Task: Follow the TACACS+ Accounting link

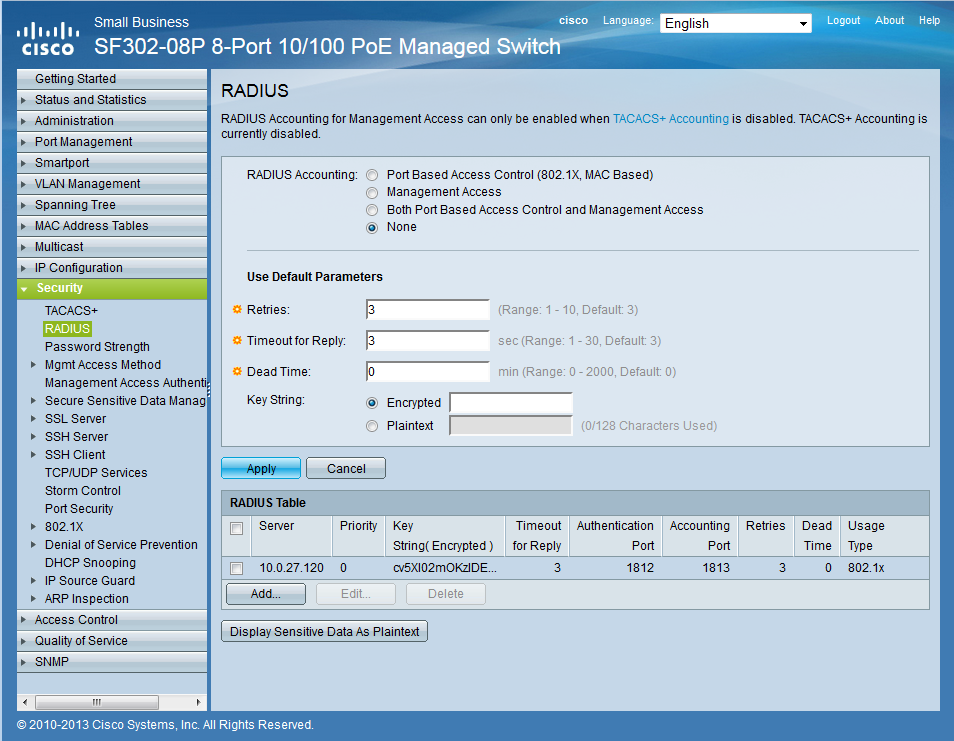Action: click(x=670, y=119)
